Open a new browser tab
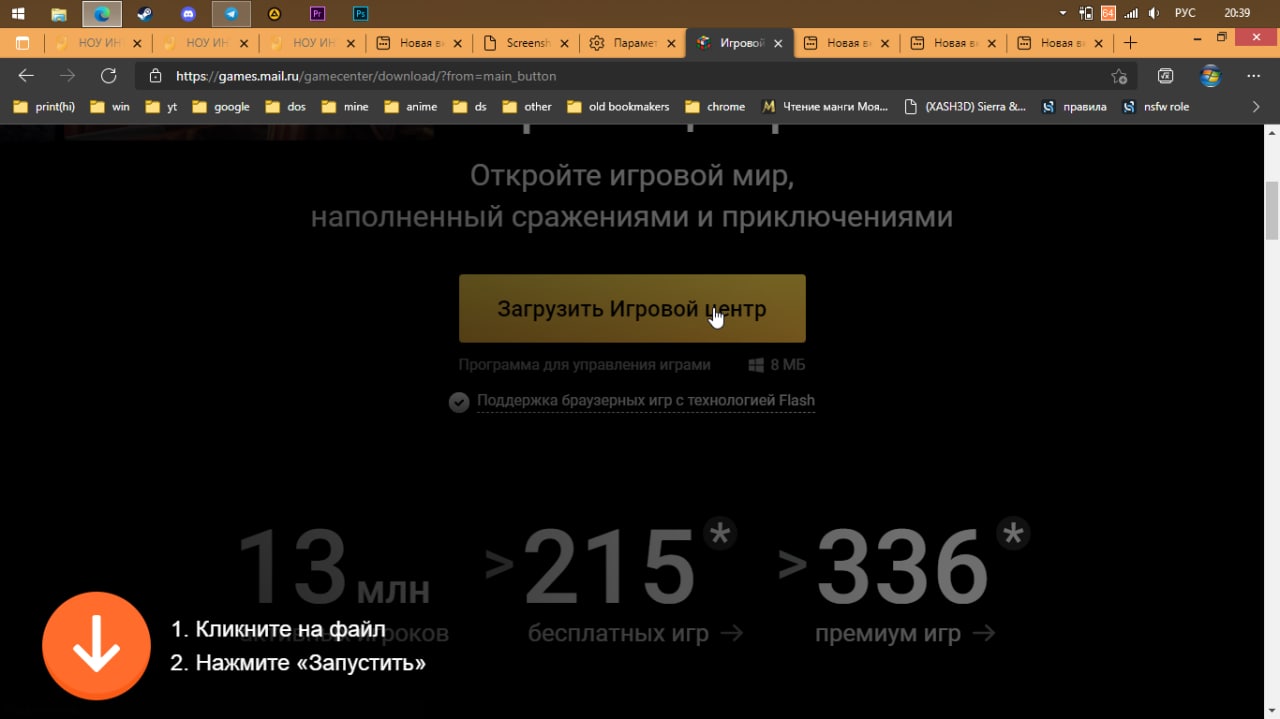The height and width of the screenshot is (719, 1280). (x=1130, y=43)
